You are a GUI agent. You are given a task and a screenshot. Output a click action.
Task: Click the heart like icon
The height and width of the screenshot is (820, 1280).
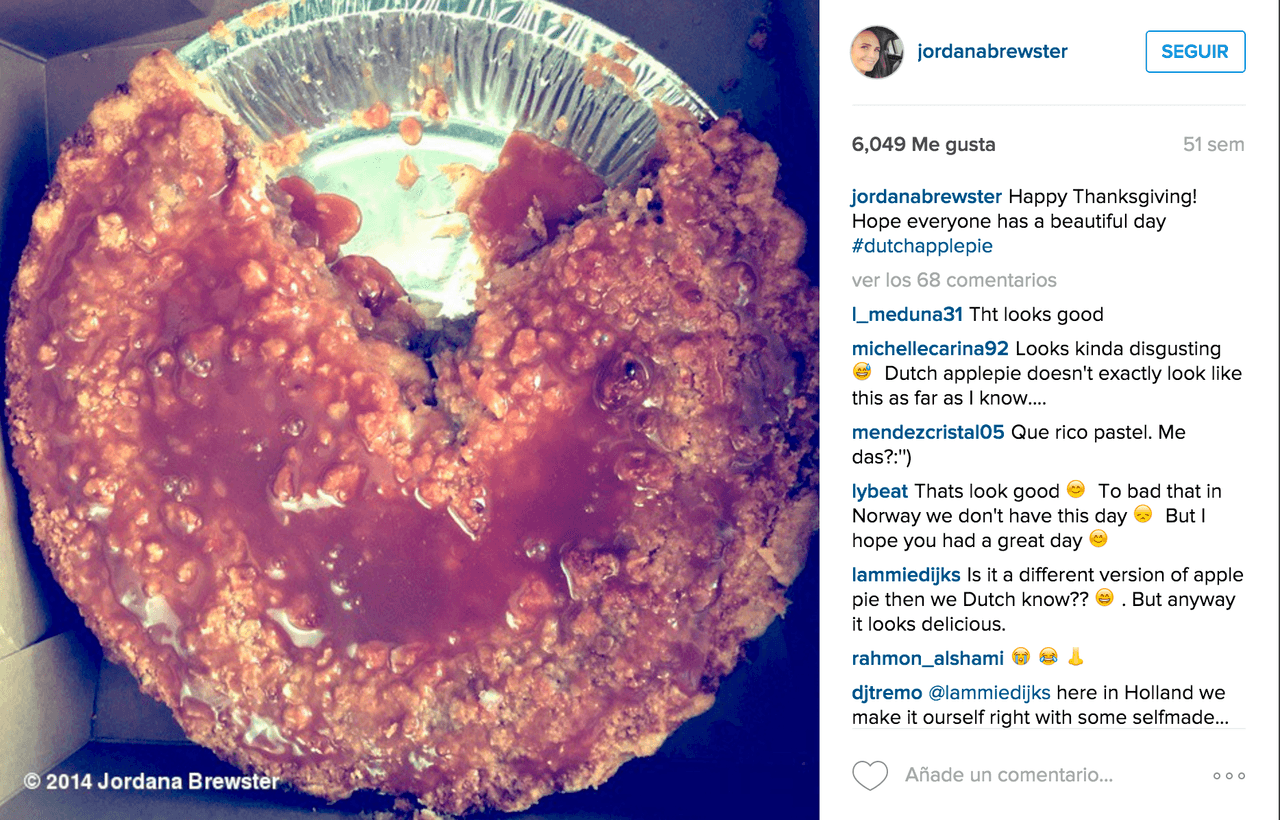[x=870, y=775]
